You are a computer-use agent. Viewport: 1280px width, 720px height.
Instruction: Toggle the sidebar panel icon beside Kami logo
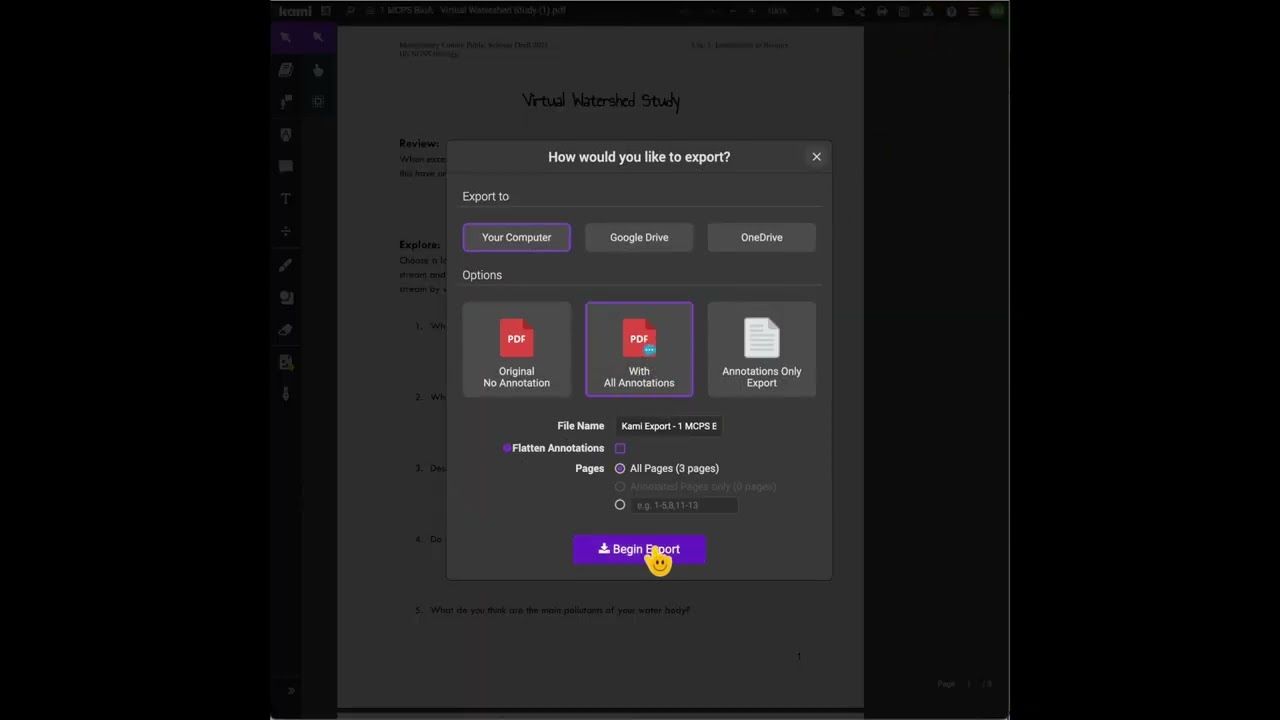point(325,11)
